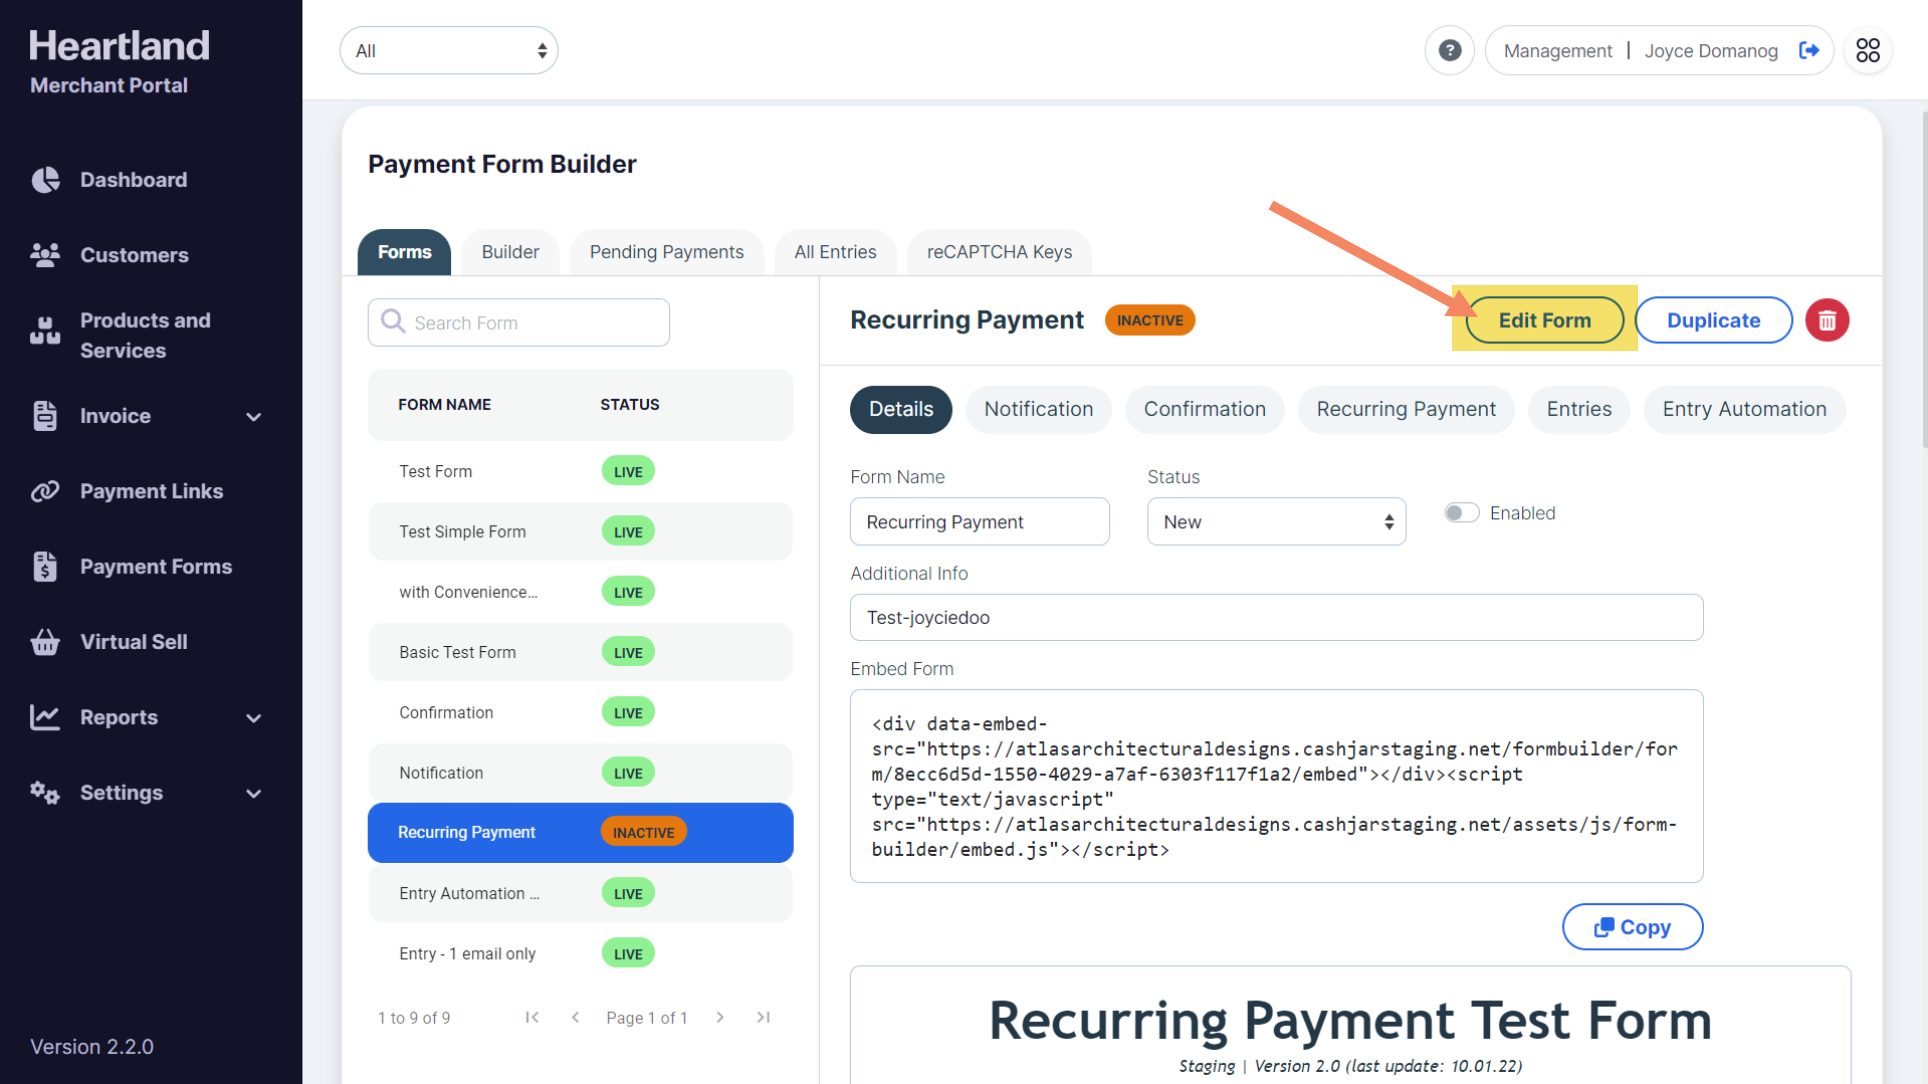Expand the Settings sidebar chevron
Viewport: 1928px width, 1084px height.
point(254,793)
